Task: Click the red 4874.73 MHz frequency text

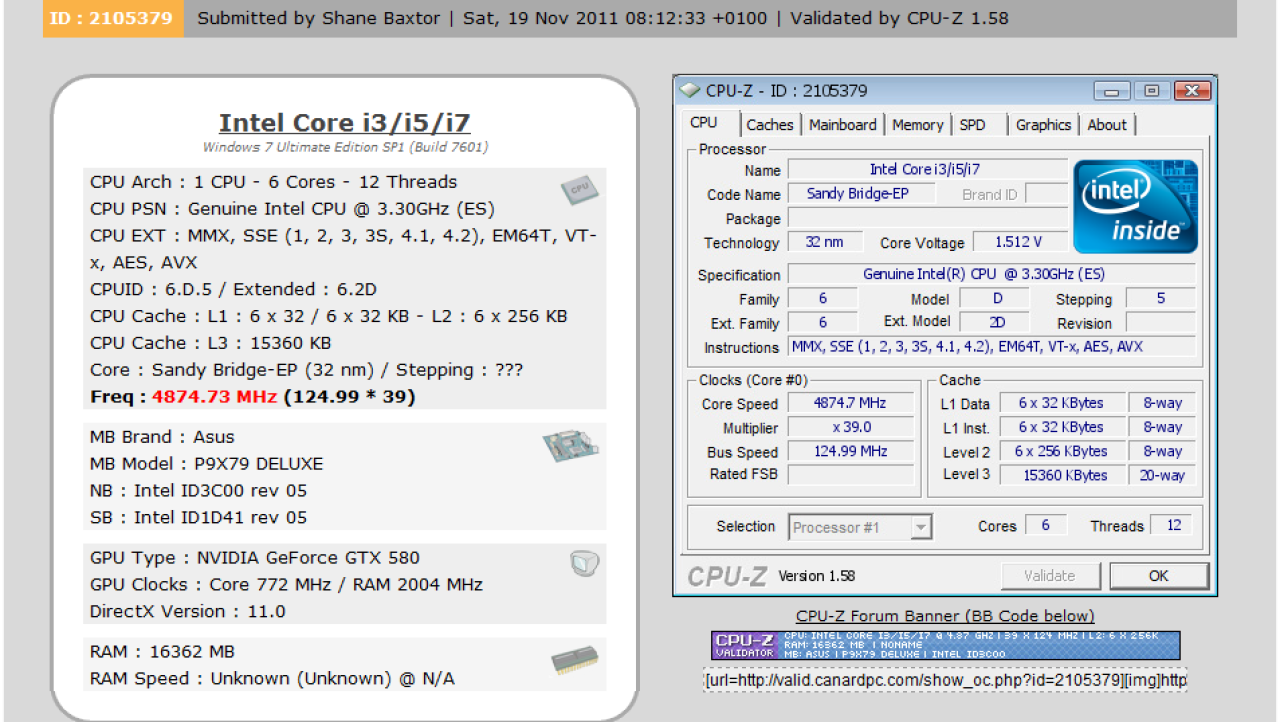Action: (x=214, y=397)
